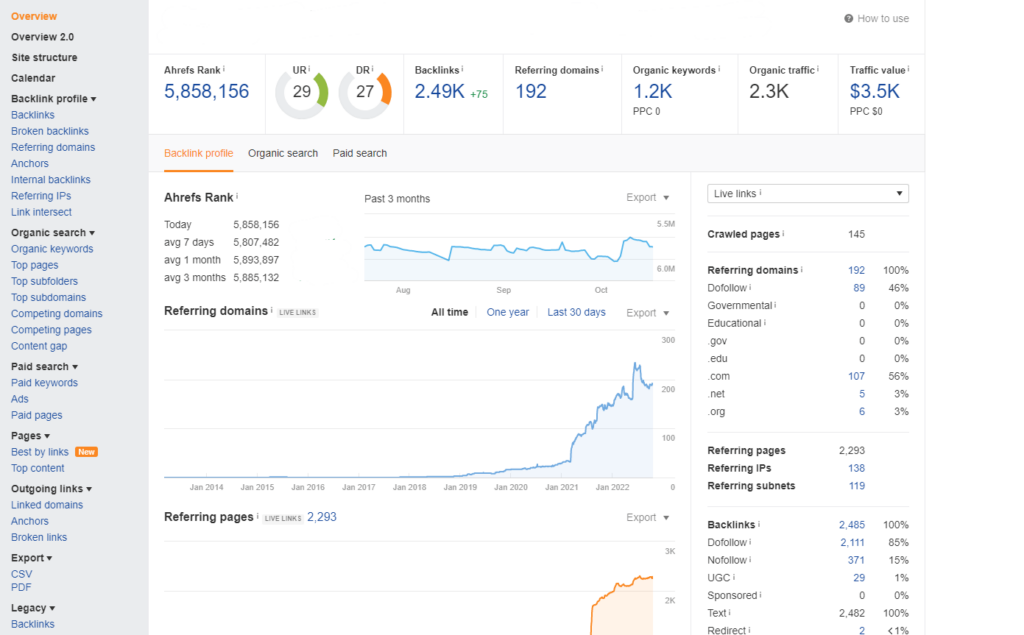Click info icon next to Ahrefs Rank metric
This screenshot has width=1024, height=635.
224,68
